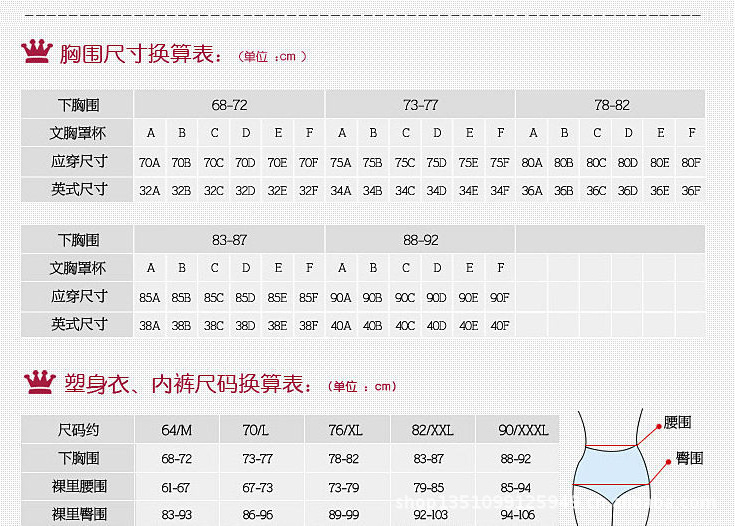Click the crown icon beside 塑身衣、内裤尺码换算表
This screenshot has width=735, height=526.
point(38,382)
